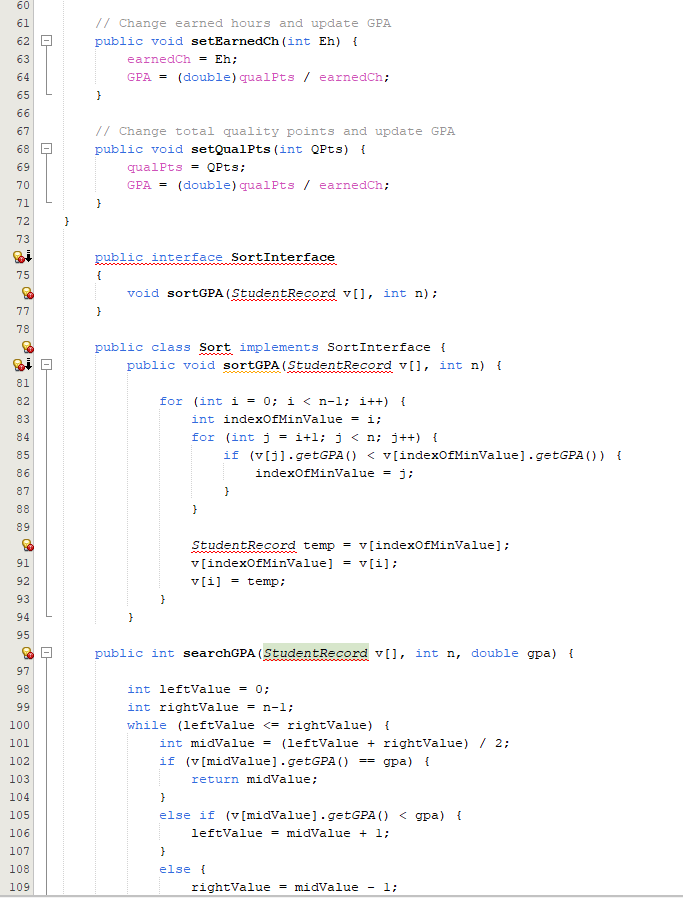Click 'return midValue;' statement
The height and width of the screenshot is (898, 683).
pos(254,779)
